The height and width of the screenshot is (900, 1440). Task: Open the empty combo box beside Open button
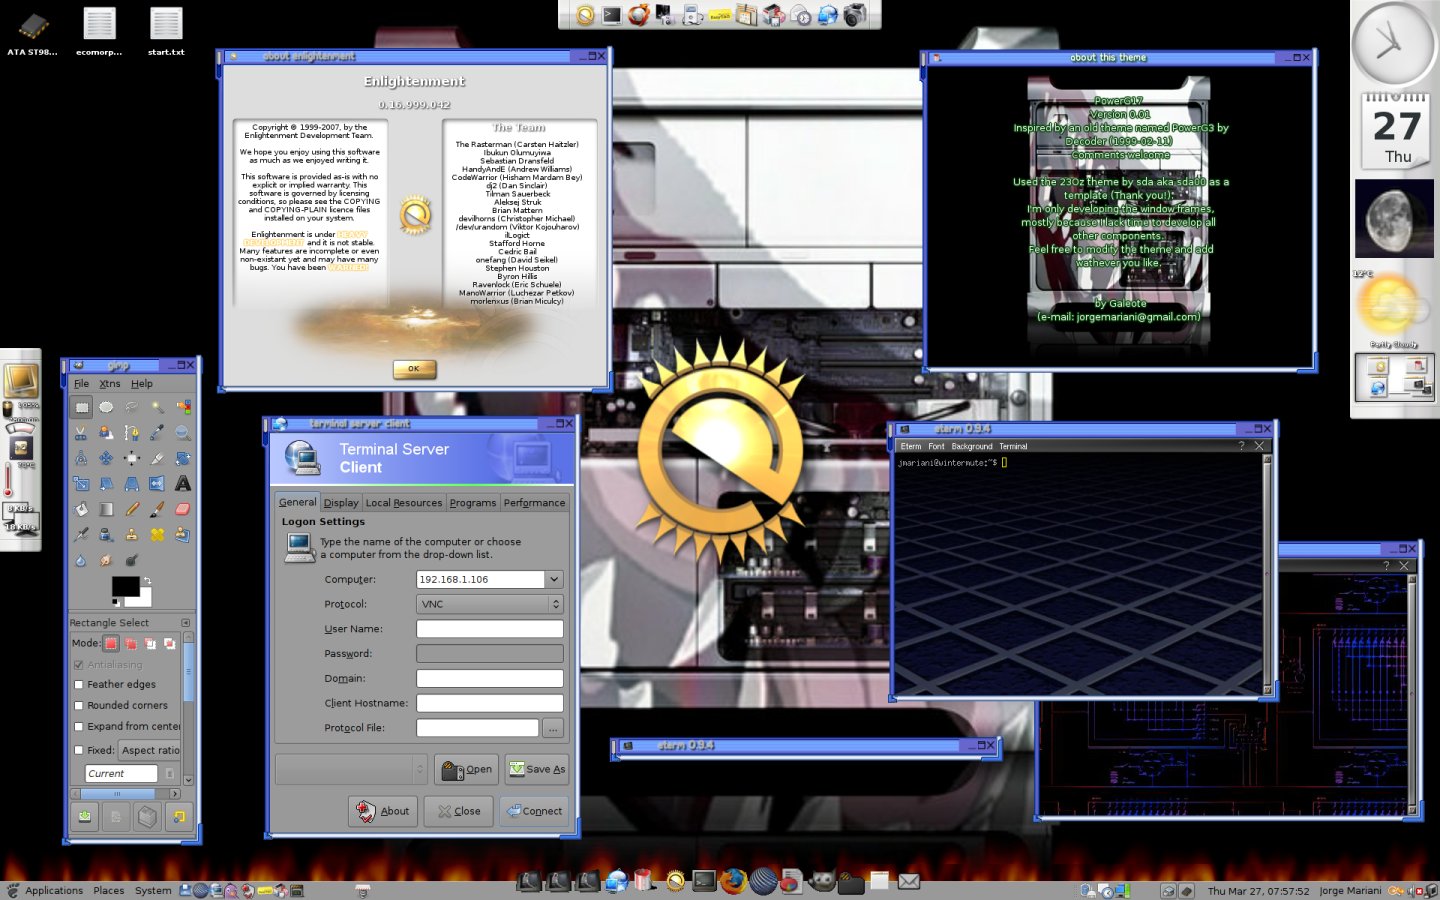[x=351, y=769]
